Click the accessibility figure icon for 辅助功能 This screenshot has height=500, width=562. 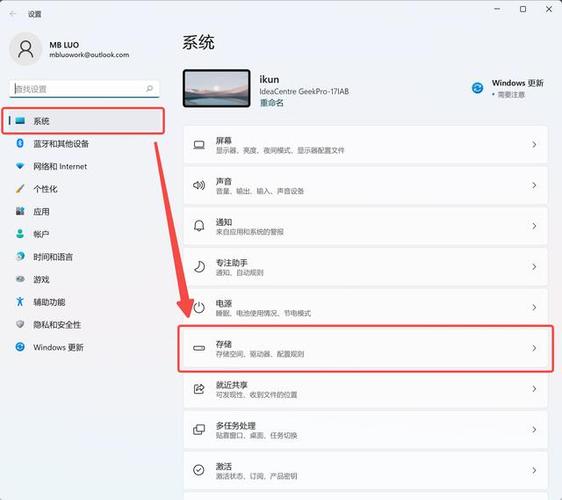20,301
